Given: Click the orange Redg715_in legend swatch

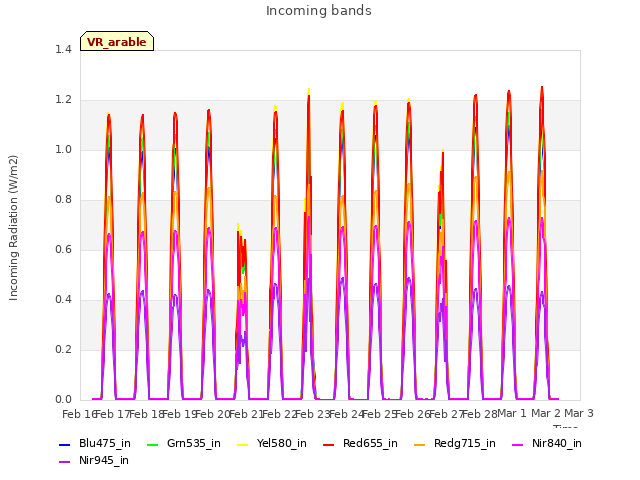Looking at the screenshot, I should (x=419, y=444).
